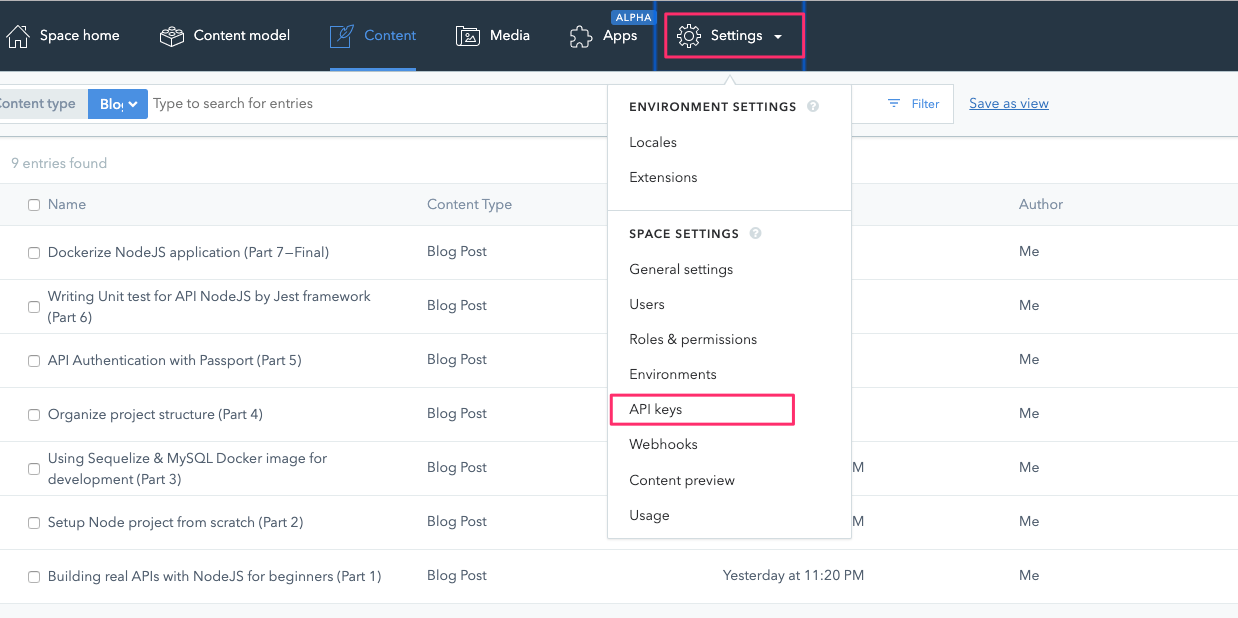Check the Dockerize NodeJS application entry
1238x618 pixels.
point(33,252)
